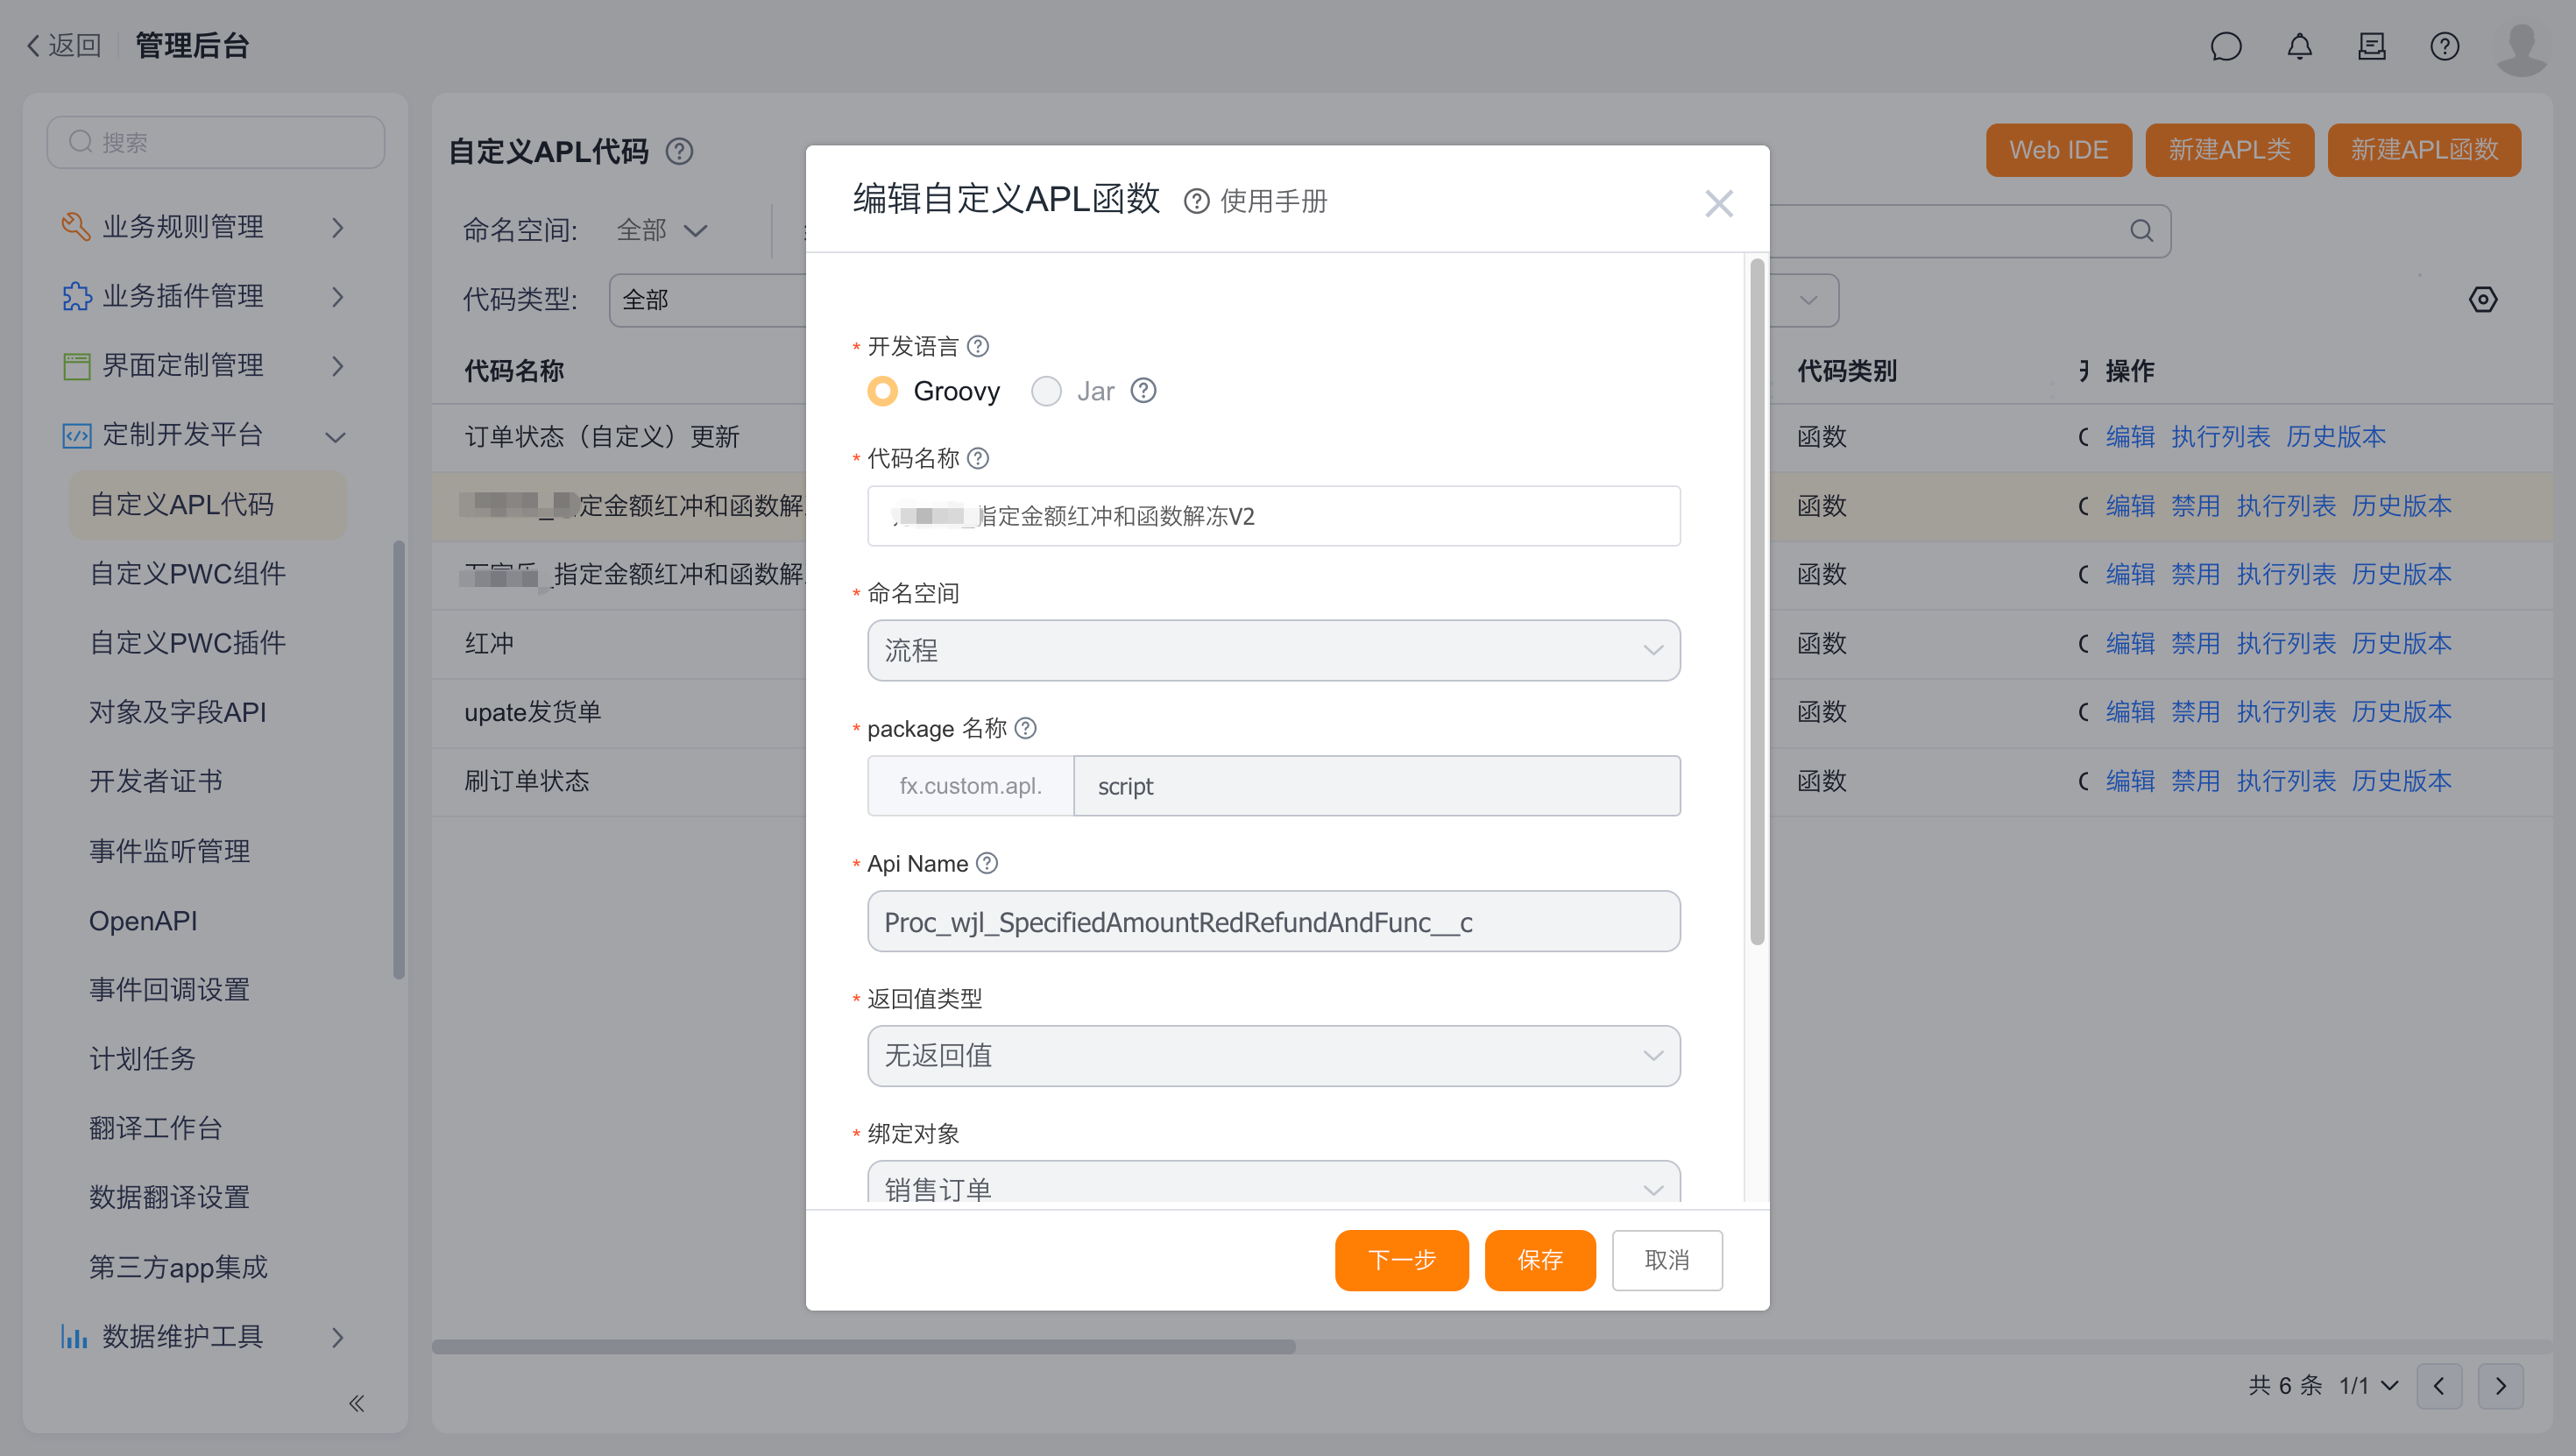Screen dimensions: 2576x1456
Task: Click the 代码名称 input field
Action: [1273, 516]
